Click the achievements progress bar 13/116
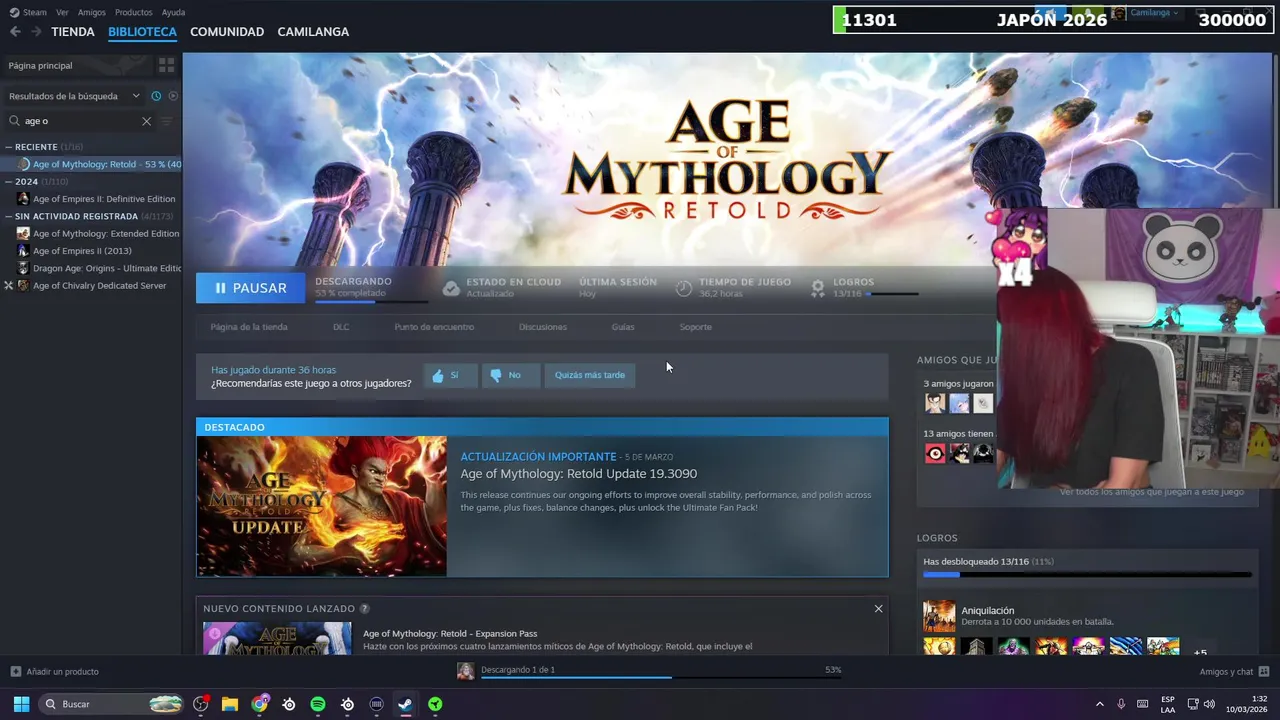Viewport: 1280px width, 720px height. pyautogui.click(x=1087, y=575)
